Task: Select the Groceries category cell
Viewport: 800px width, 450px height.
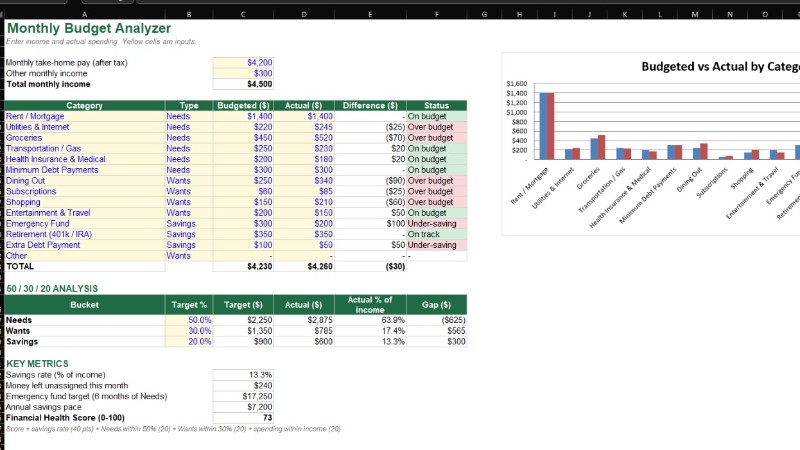Action: point(85,138)
